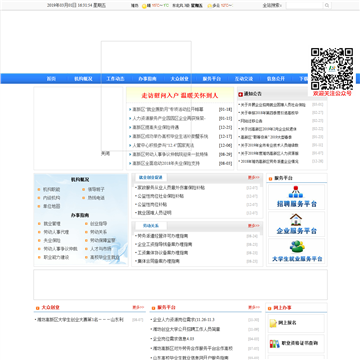This screenshot has width=360, height=360.
Task: Open 单位地图 in the 机构概况 panel
Action: coord(52,207)
